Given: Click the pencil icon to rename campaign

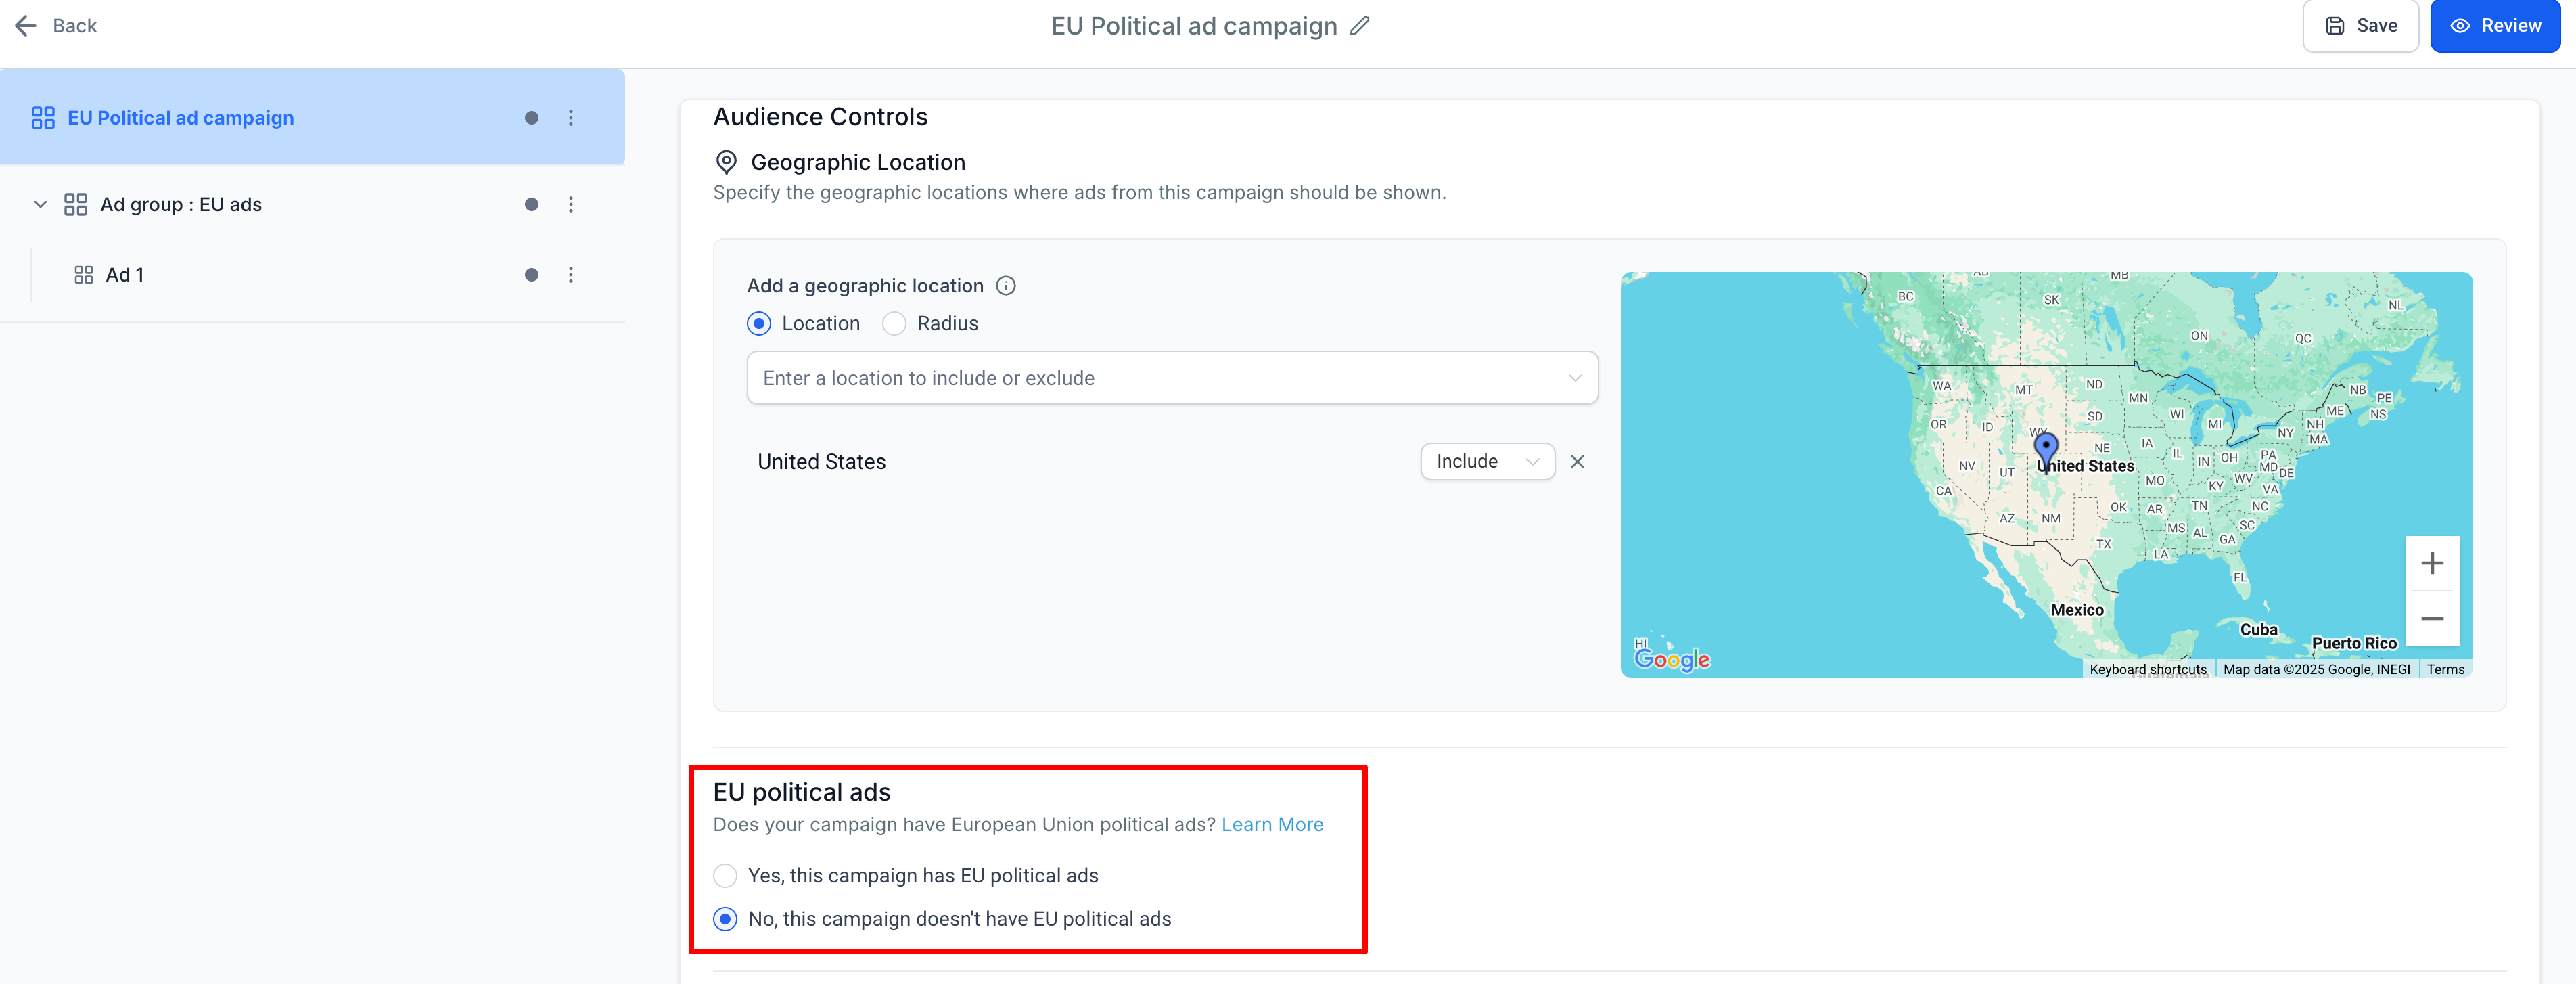Looking at the screenshot, I should pyautogui.click(x=1359, y=26).
